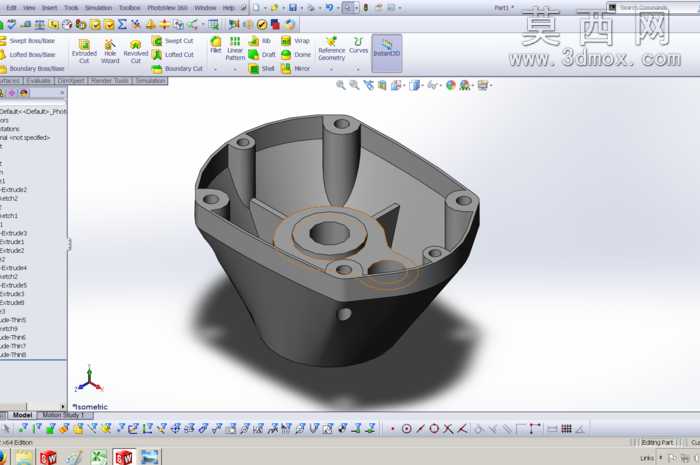Toggle the Instant3D button

(387, 53)
